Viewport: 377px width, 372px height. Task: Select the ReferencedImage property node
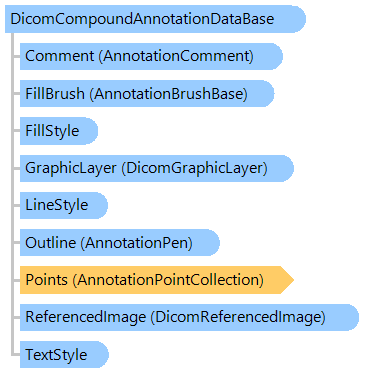click(x=189, y=317)
